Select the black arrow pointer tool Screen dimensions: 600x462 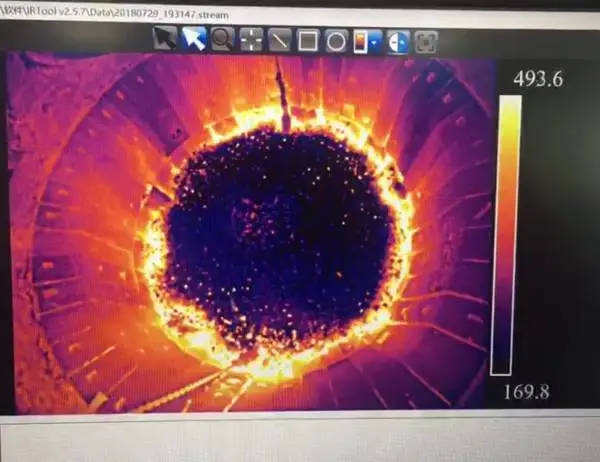pos(165,38)
